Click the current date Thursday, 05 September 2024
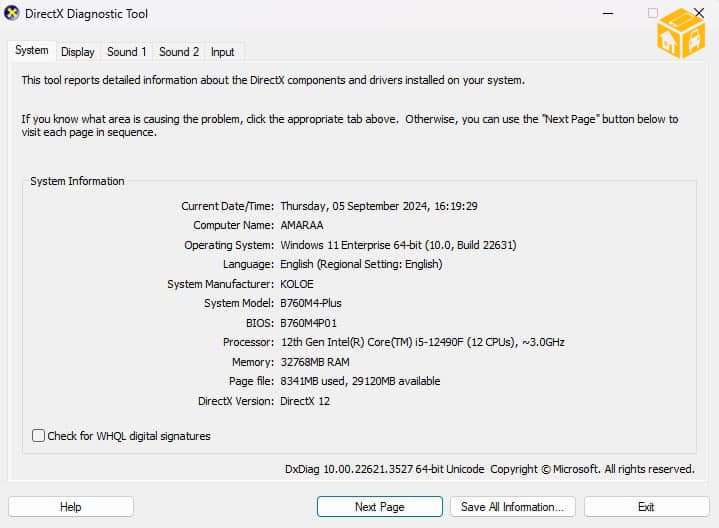 (379, 206)
